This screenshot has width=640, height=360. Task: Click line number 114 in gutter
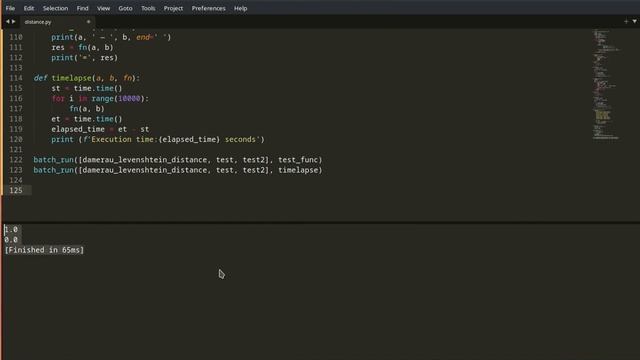click(16, 78)
